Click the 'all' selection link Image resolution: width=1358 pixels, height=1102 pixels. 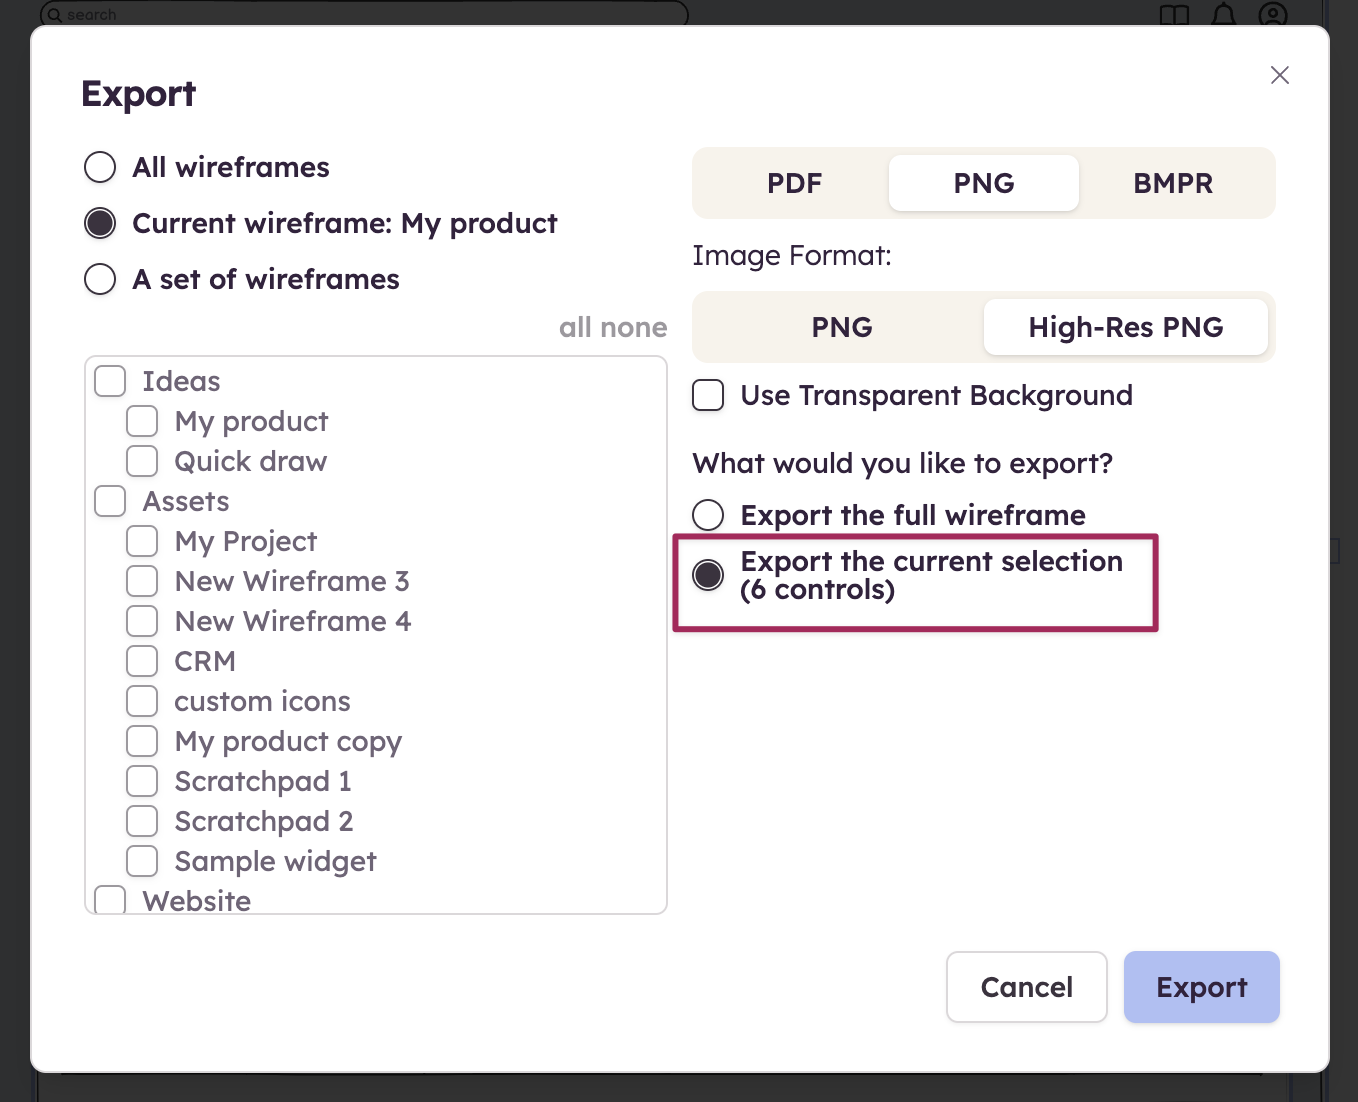coord(575,327)
